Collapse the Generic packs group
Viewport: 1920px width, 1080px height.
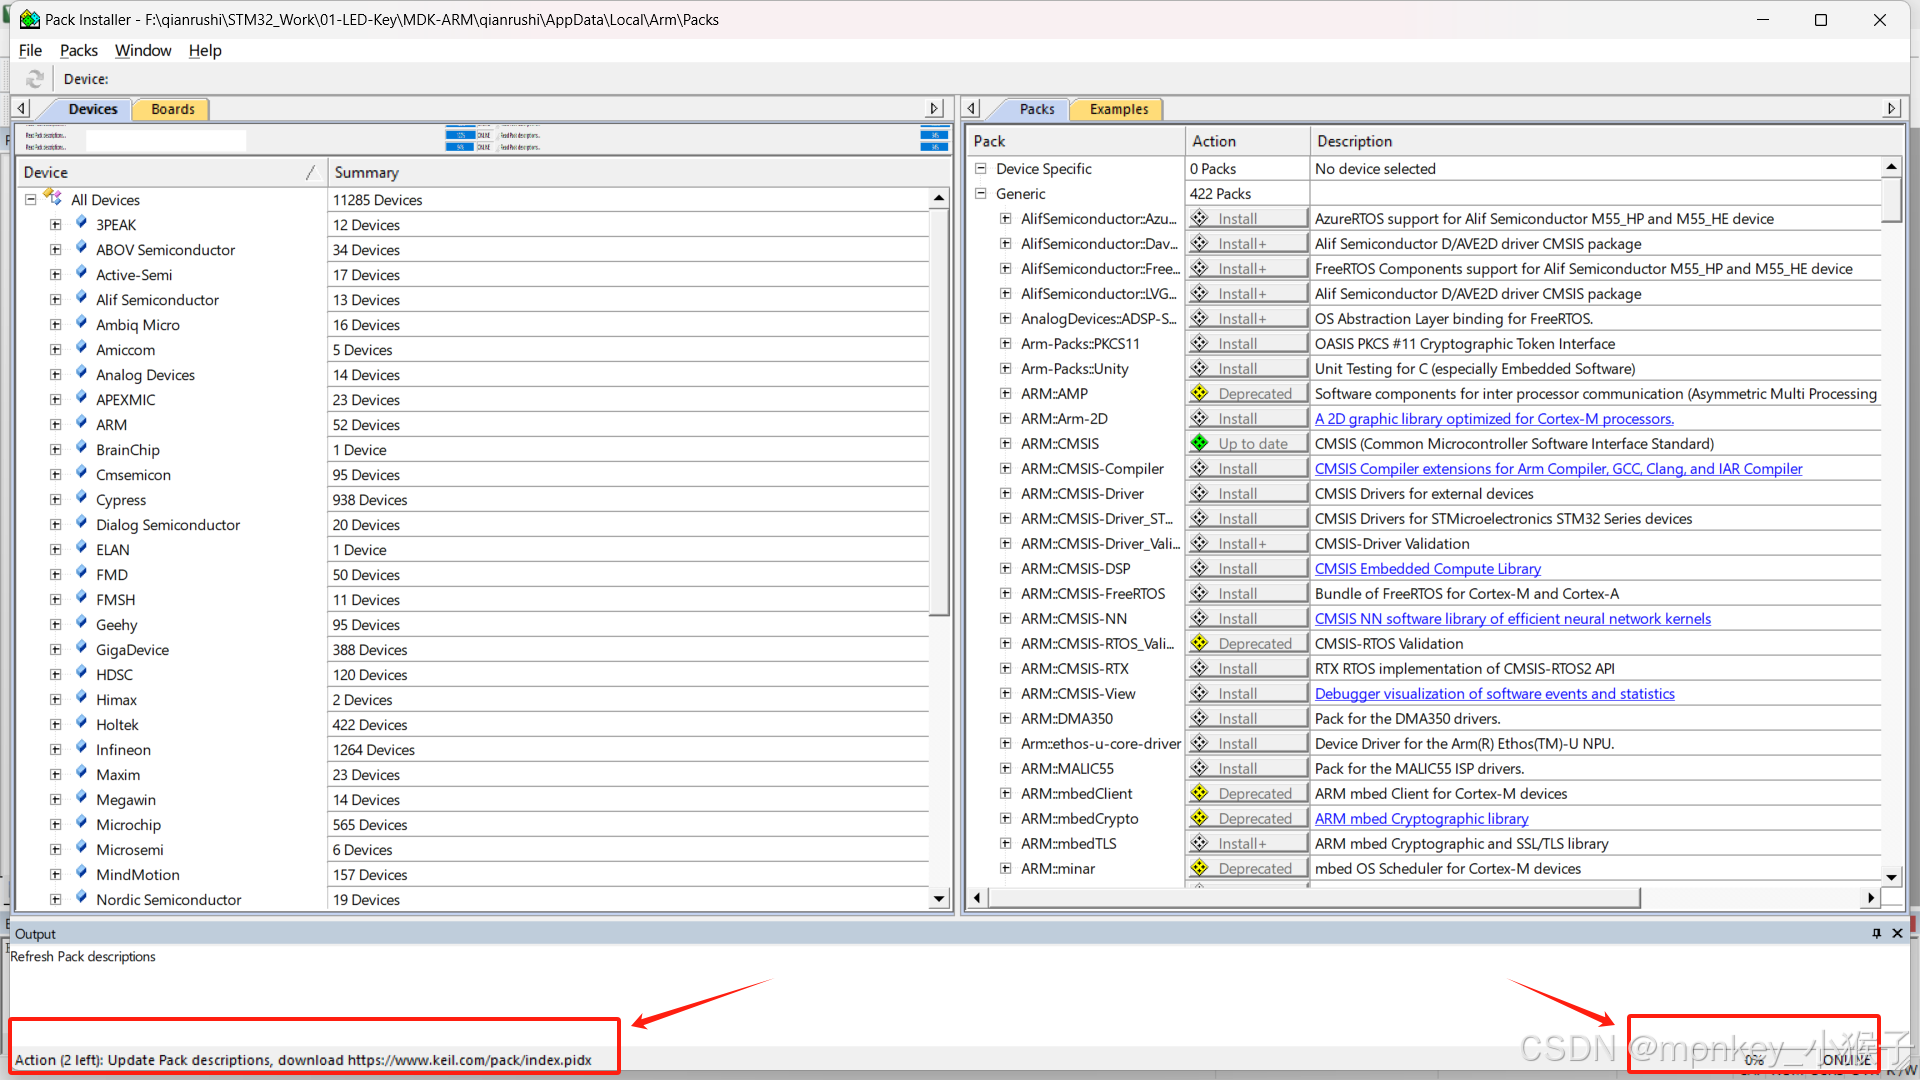(981, 194)
